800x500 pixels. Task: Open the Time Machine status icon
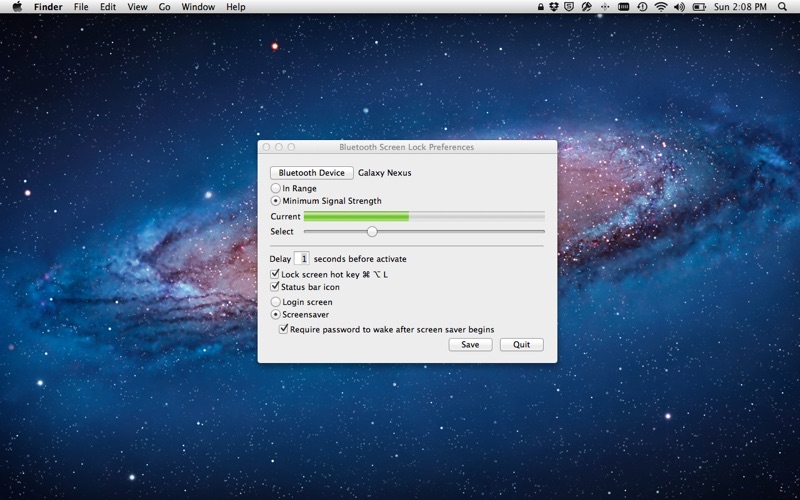(642, 7)
